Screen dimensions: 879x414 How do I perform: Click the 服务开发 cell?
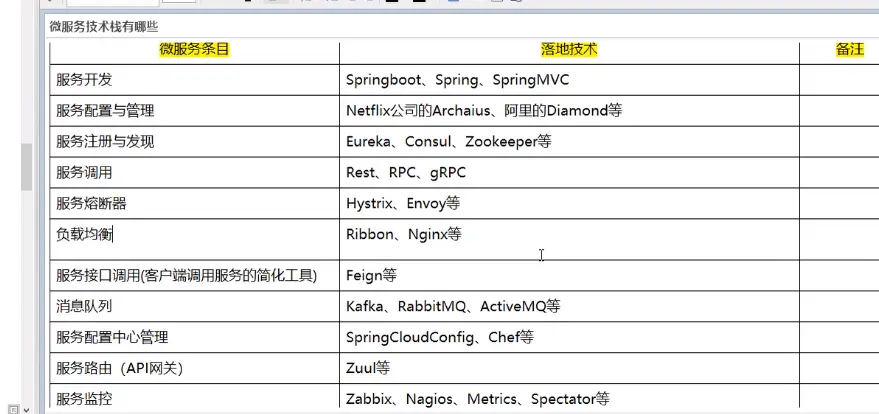(x=195, y=80)
